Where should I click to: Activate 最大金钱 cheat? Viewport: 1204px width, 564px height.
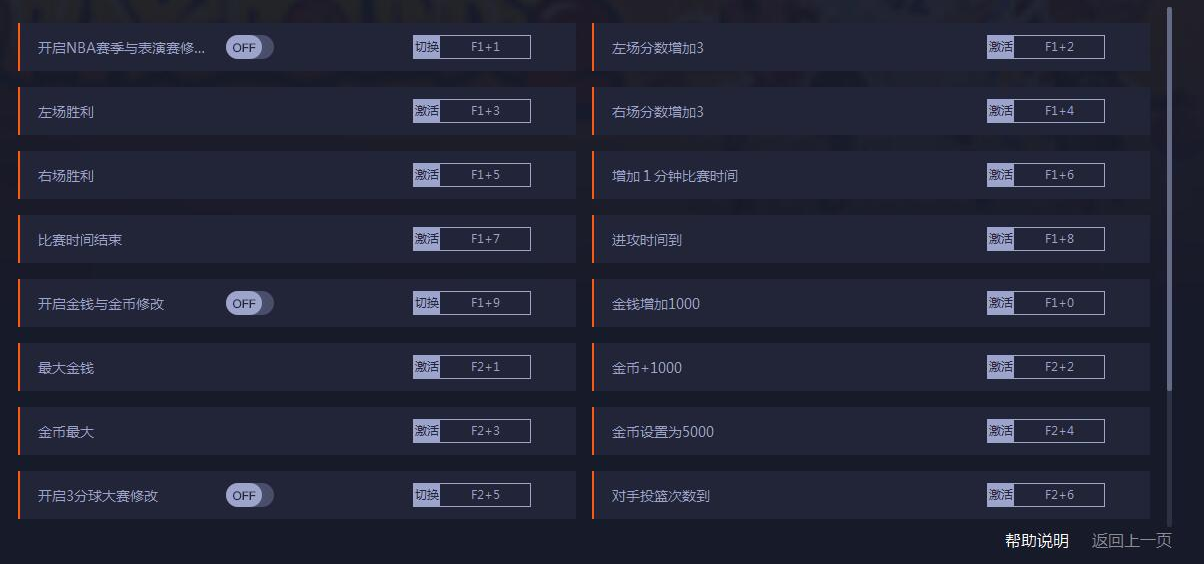tap(427, 367)
